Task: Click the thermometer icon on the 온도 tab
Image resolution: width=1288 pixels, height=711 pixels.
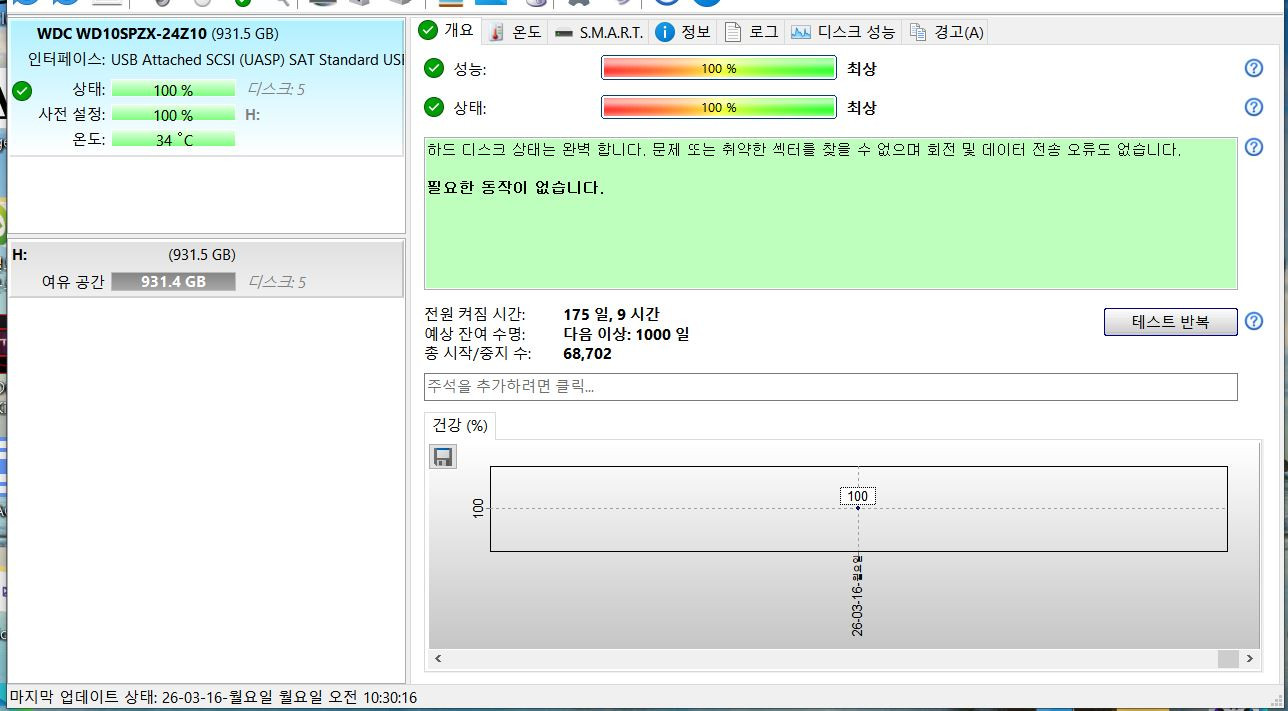Action: (x=497, y=31)
